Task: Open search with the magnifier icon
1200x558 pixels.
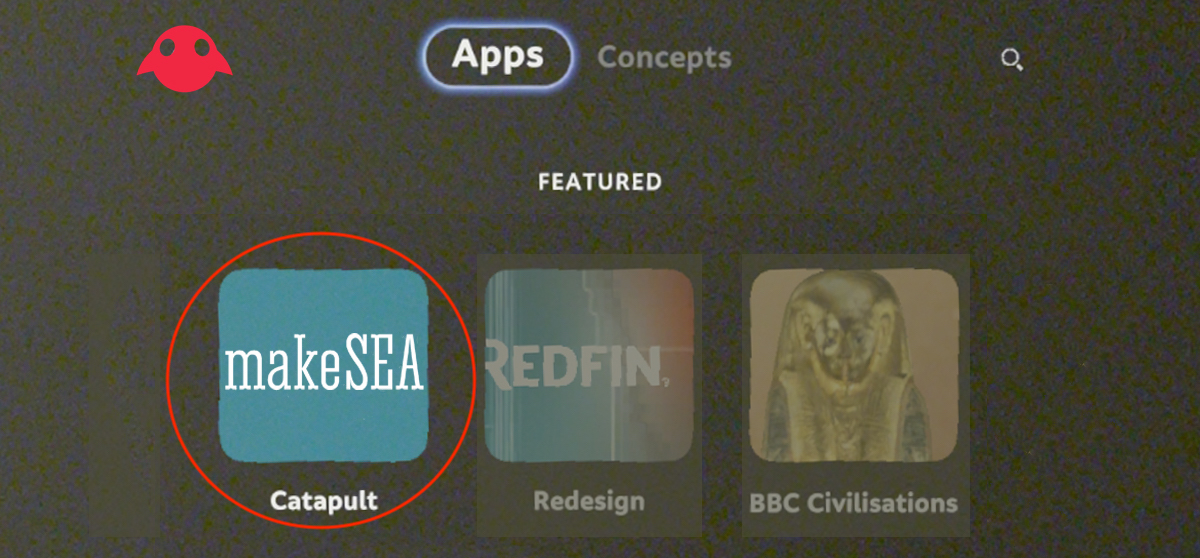Action: [x=1012, y=60]
